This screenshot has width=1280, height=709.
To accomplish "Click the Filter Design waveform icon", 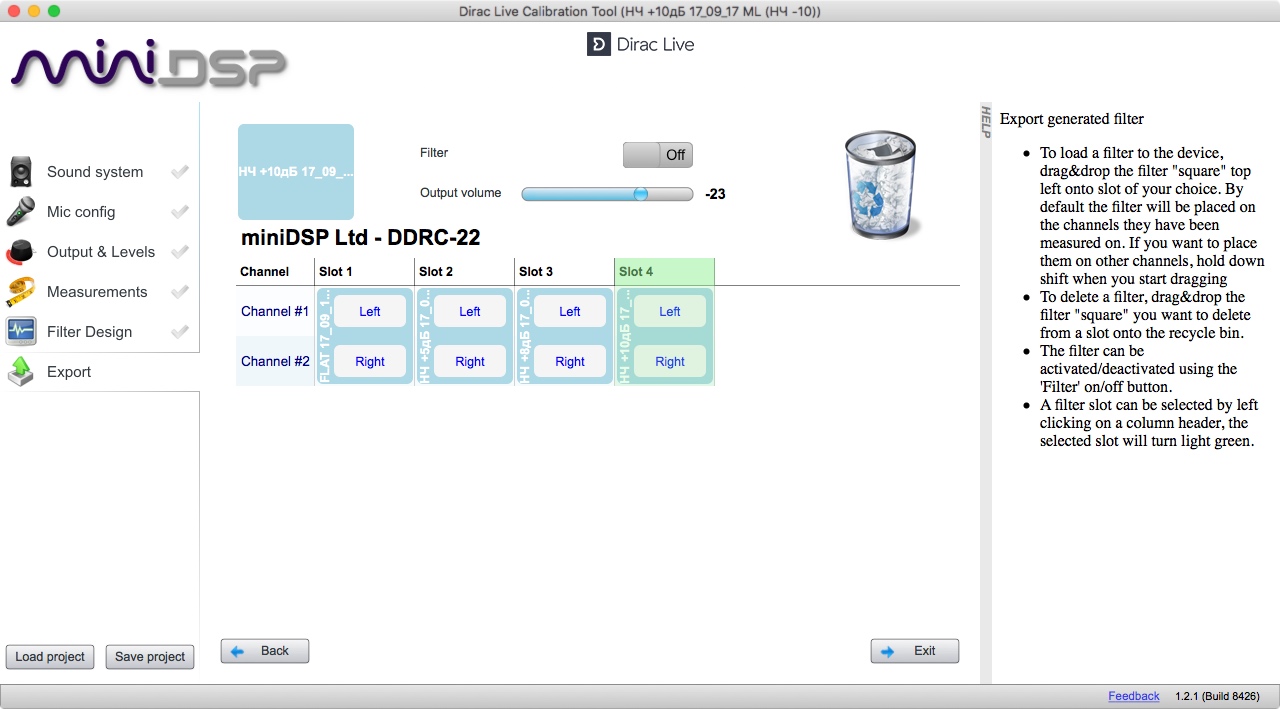I will point(21,332).
